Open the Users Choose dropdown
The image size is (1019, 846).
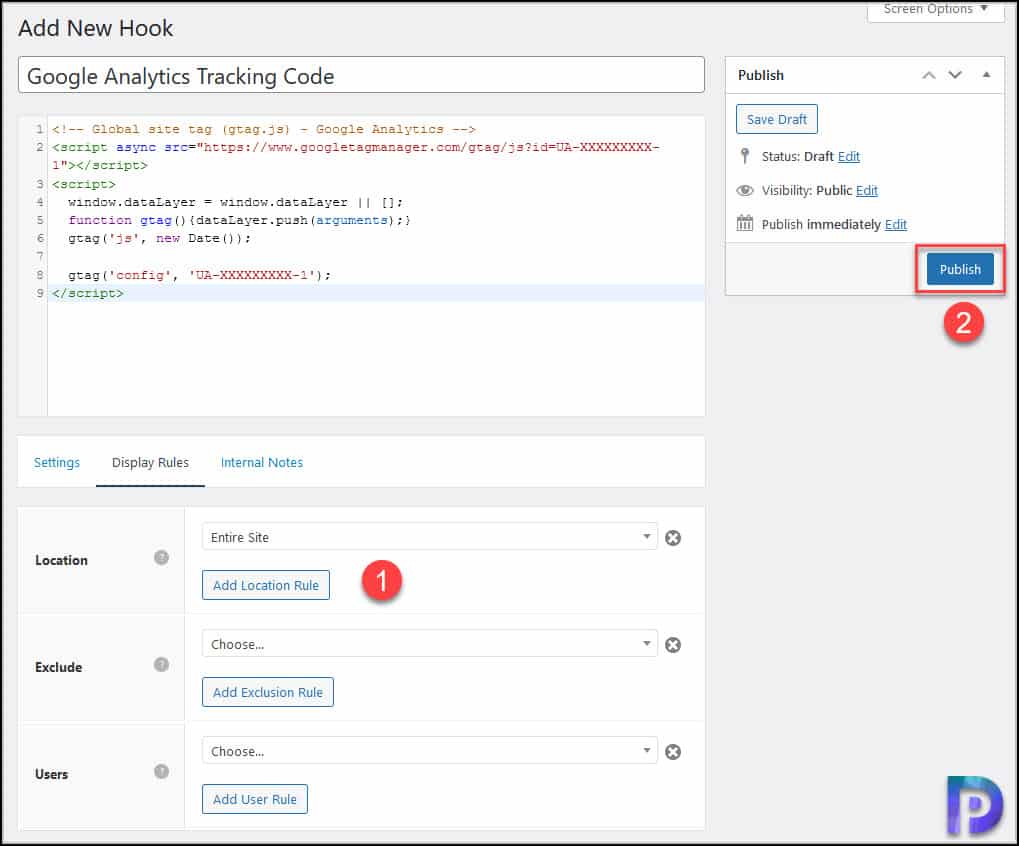click(x=430, y=751)
